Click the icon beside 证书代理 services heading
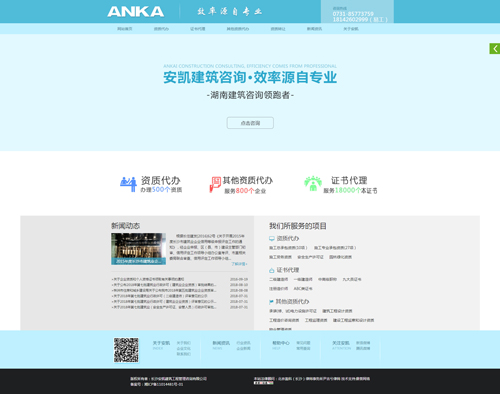Image resolution: width=500 pixels, height=394 pixels. [x=272, y=270]
